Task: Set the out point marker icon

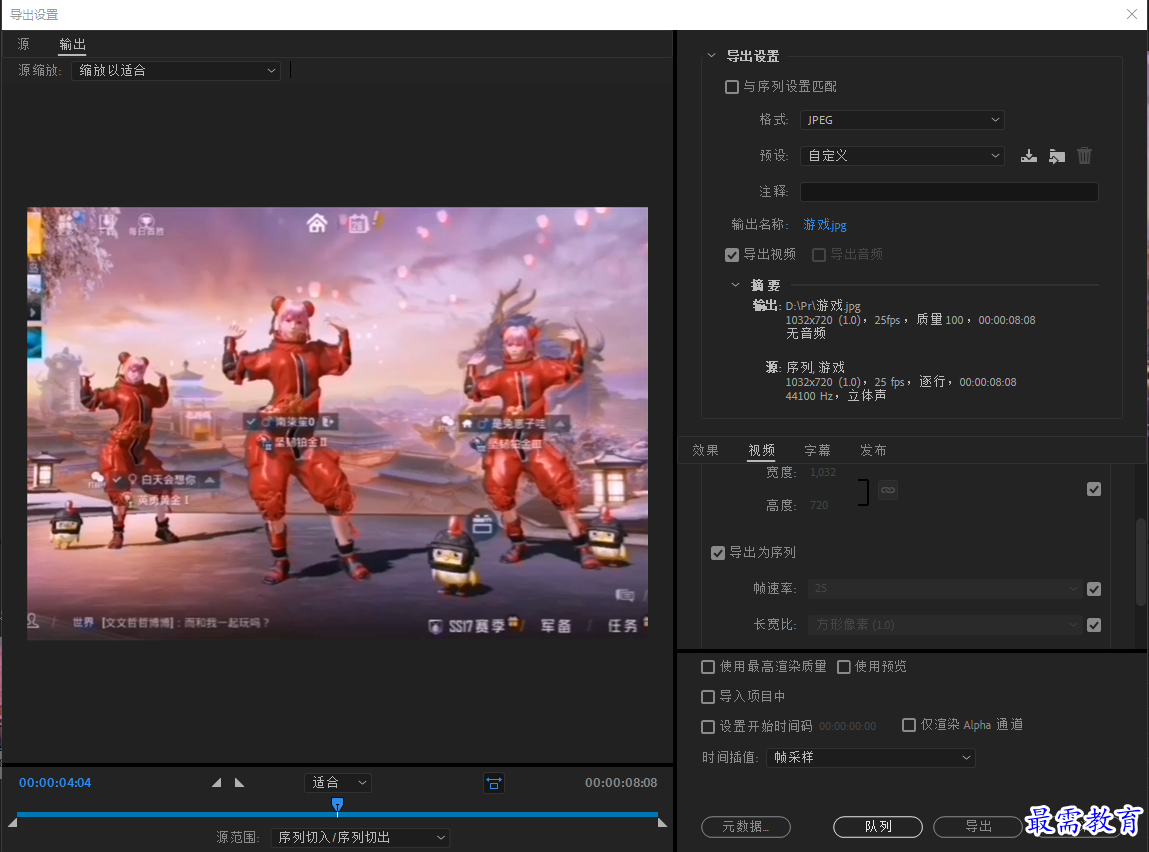Action: point(239,782)
